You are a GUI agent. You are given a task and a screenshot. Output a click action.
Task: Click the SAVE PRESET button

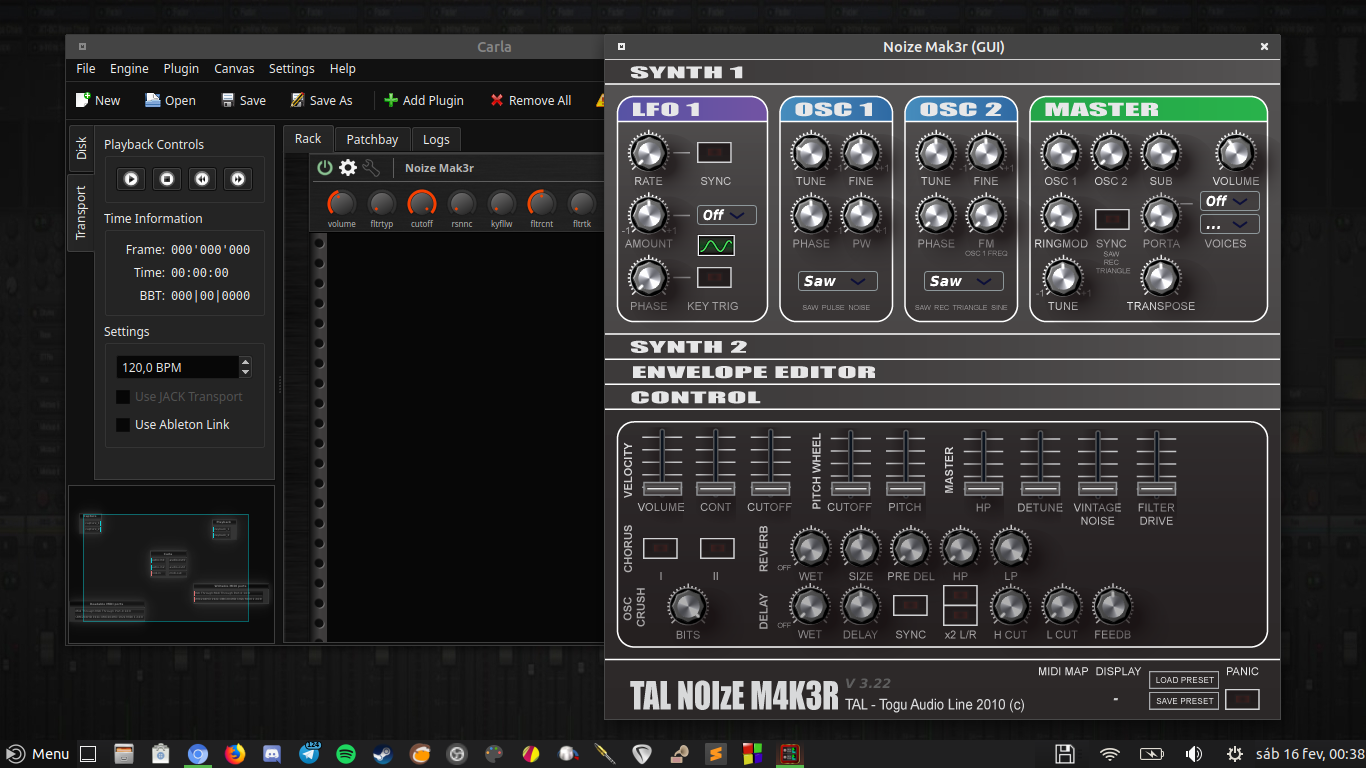click(1183, 700)
